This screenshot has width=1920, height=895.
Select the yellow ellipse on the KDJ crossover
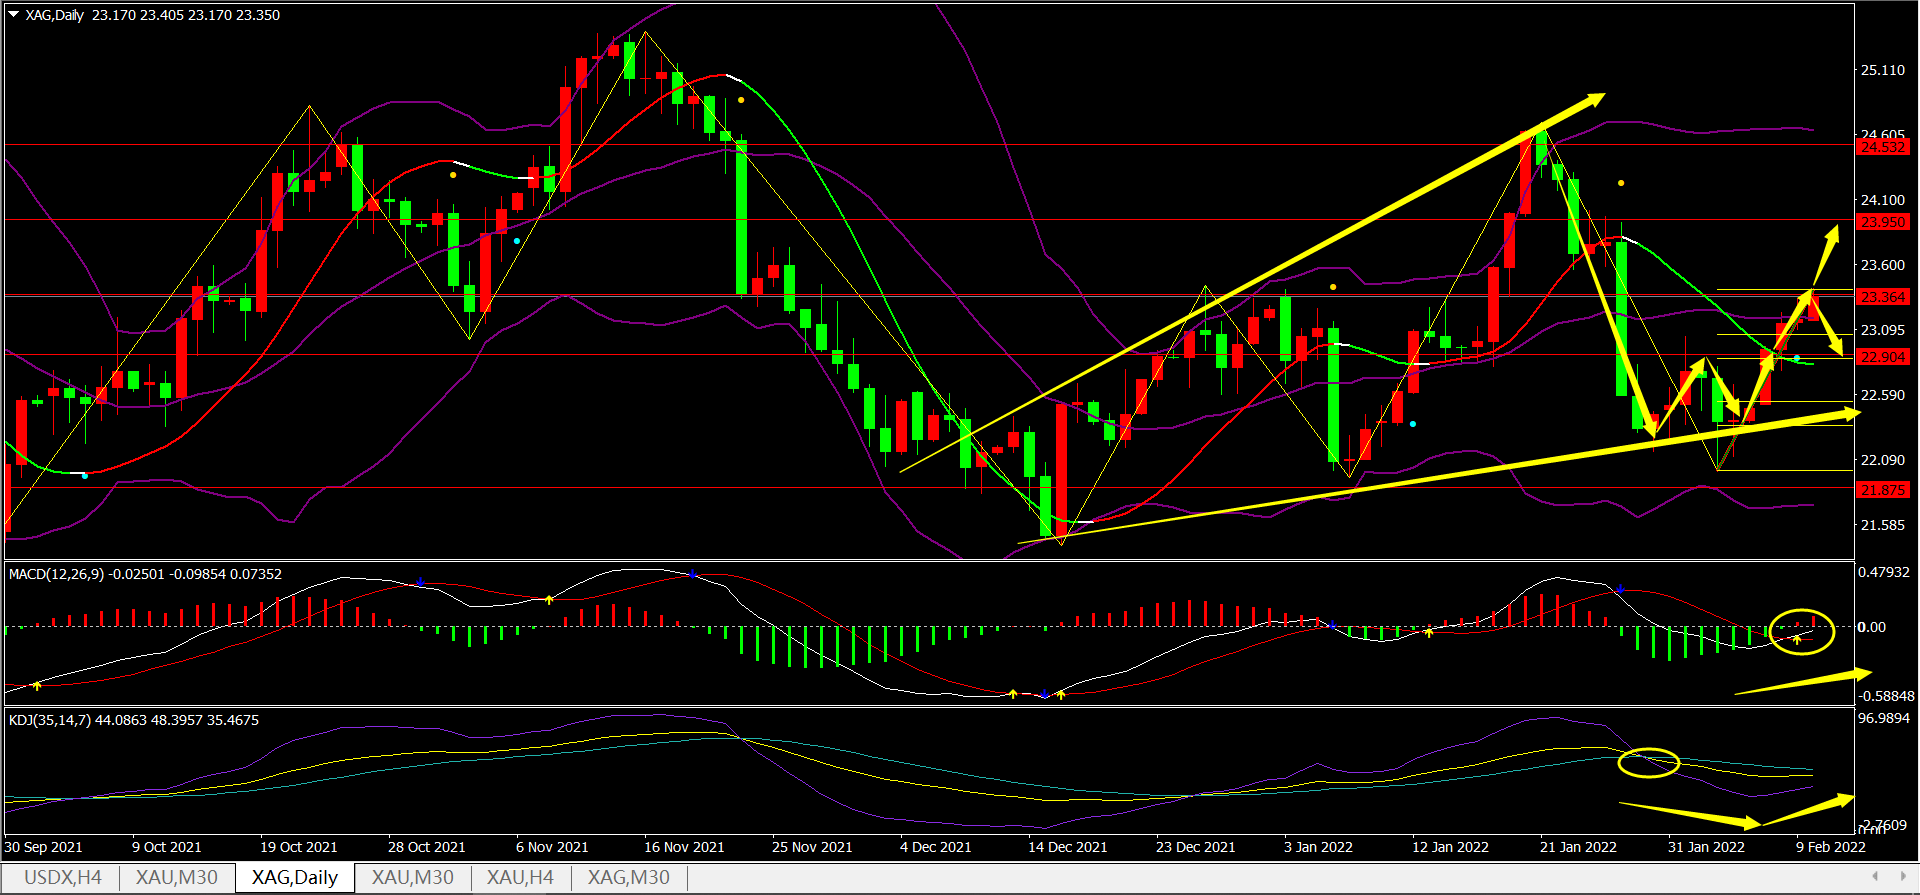(x=1648, y=763)
